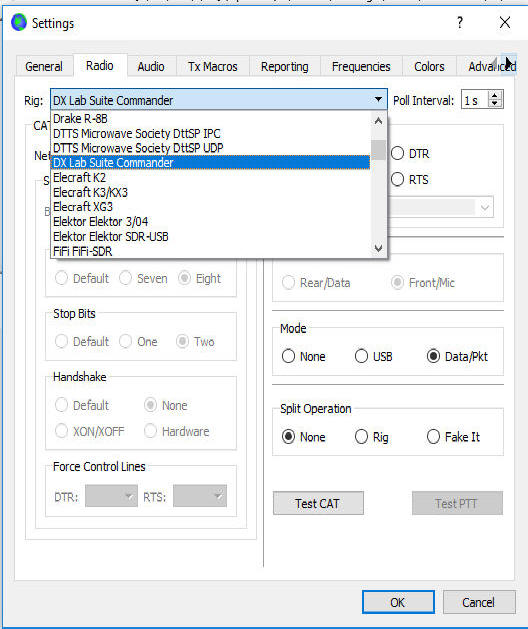Image resolution: width=528 pixels, height=629 pixels.
Task: Set Split Operation to Fake It
Action: coord(453,436)
